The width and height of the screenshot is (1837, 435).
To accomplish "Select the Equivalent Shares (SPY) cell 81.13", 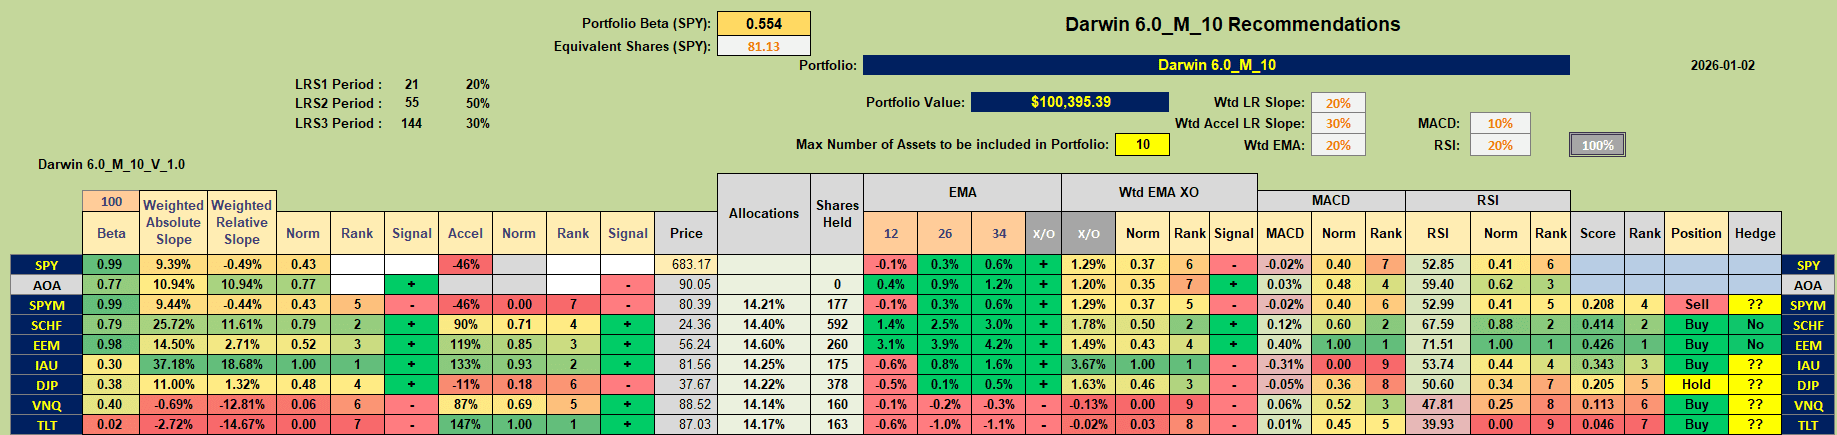I will click(x=764, y=46).
